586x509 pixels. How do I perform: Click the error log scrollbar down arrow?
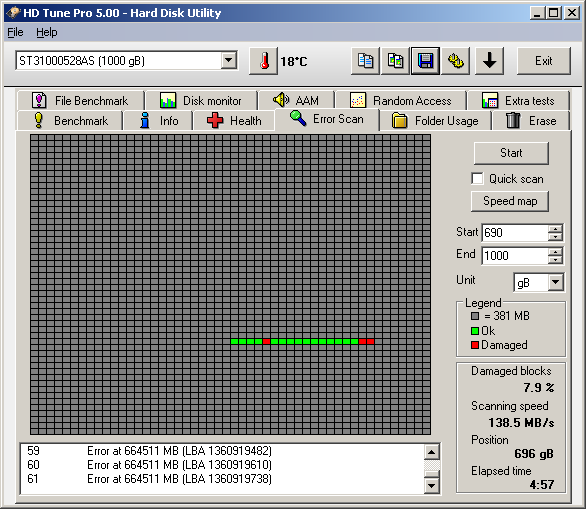tap(431, 486)
